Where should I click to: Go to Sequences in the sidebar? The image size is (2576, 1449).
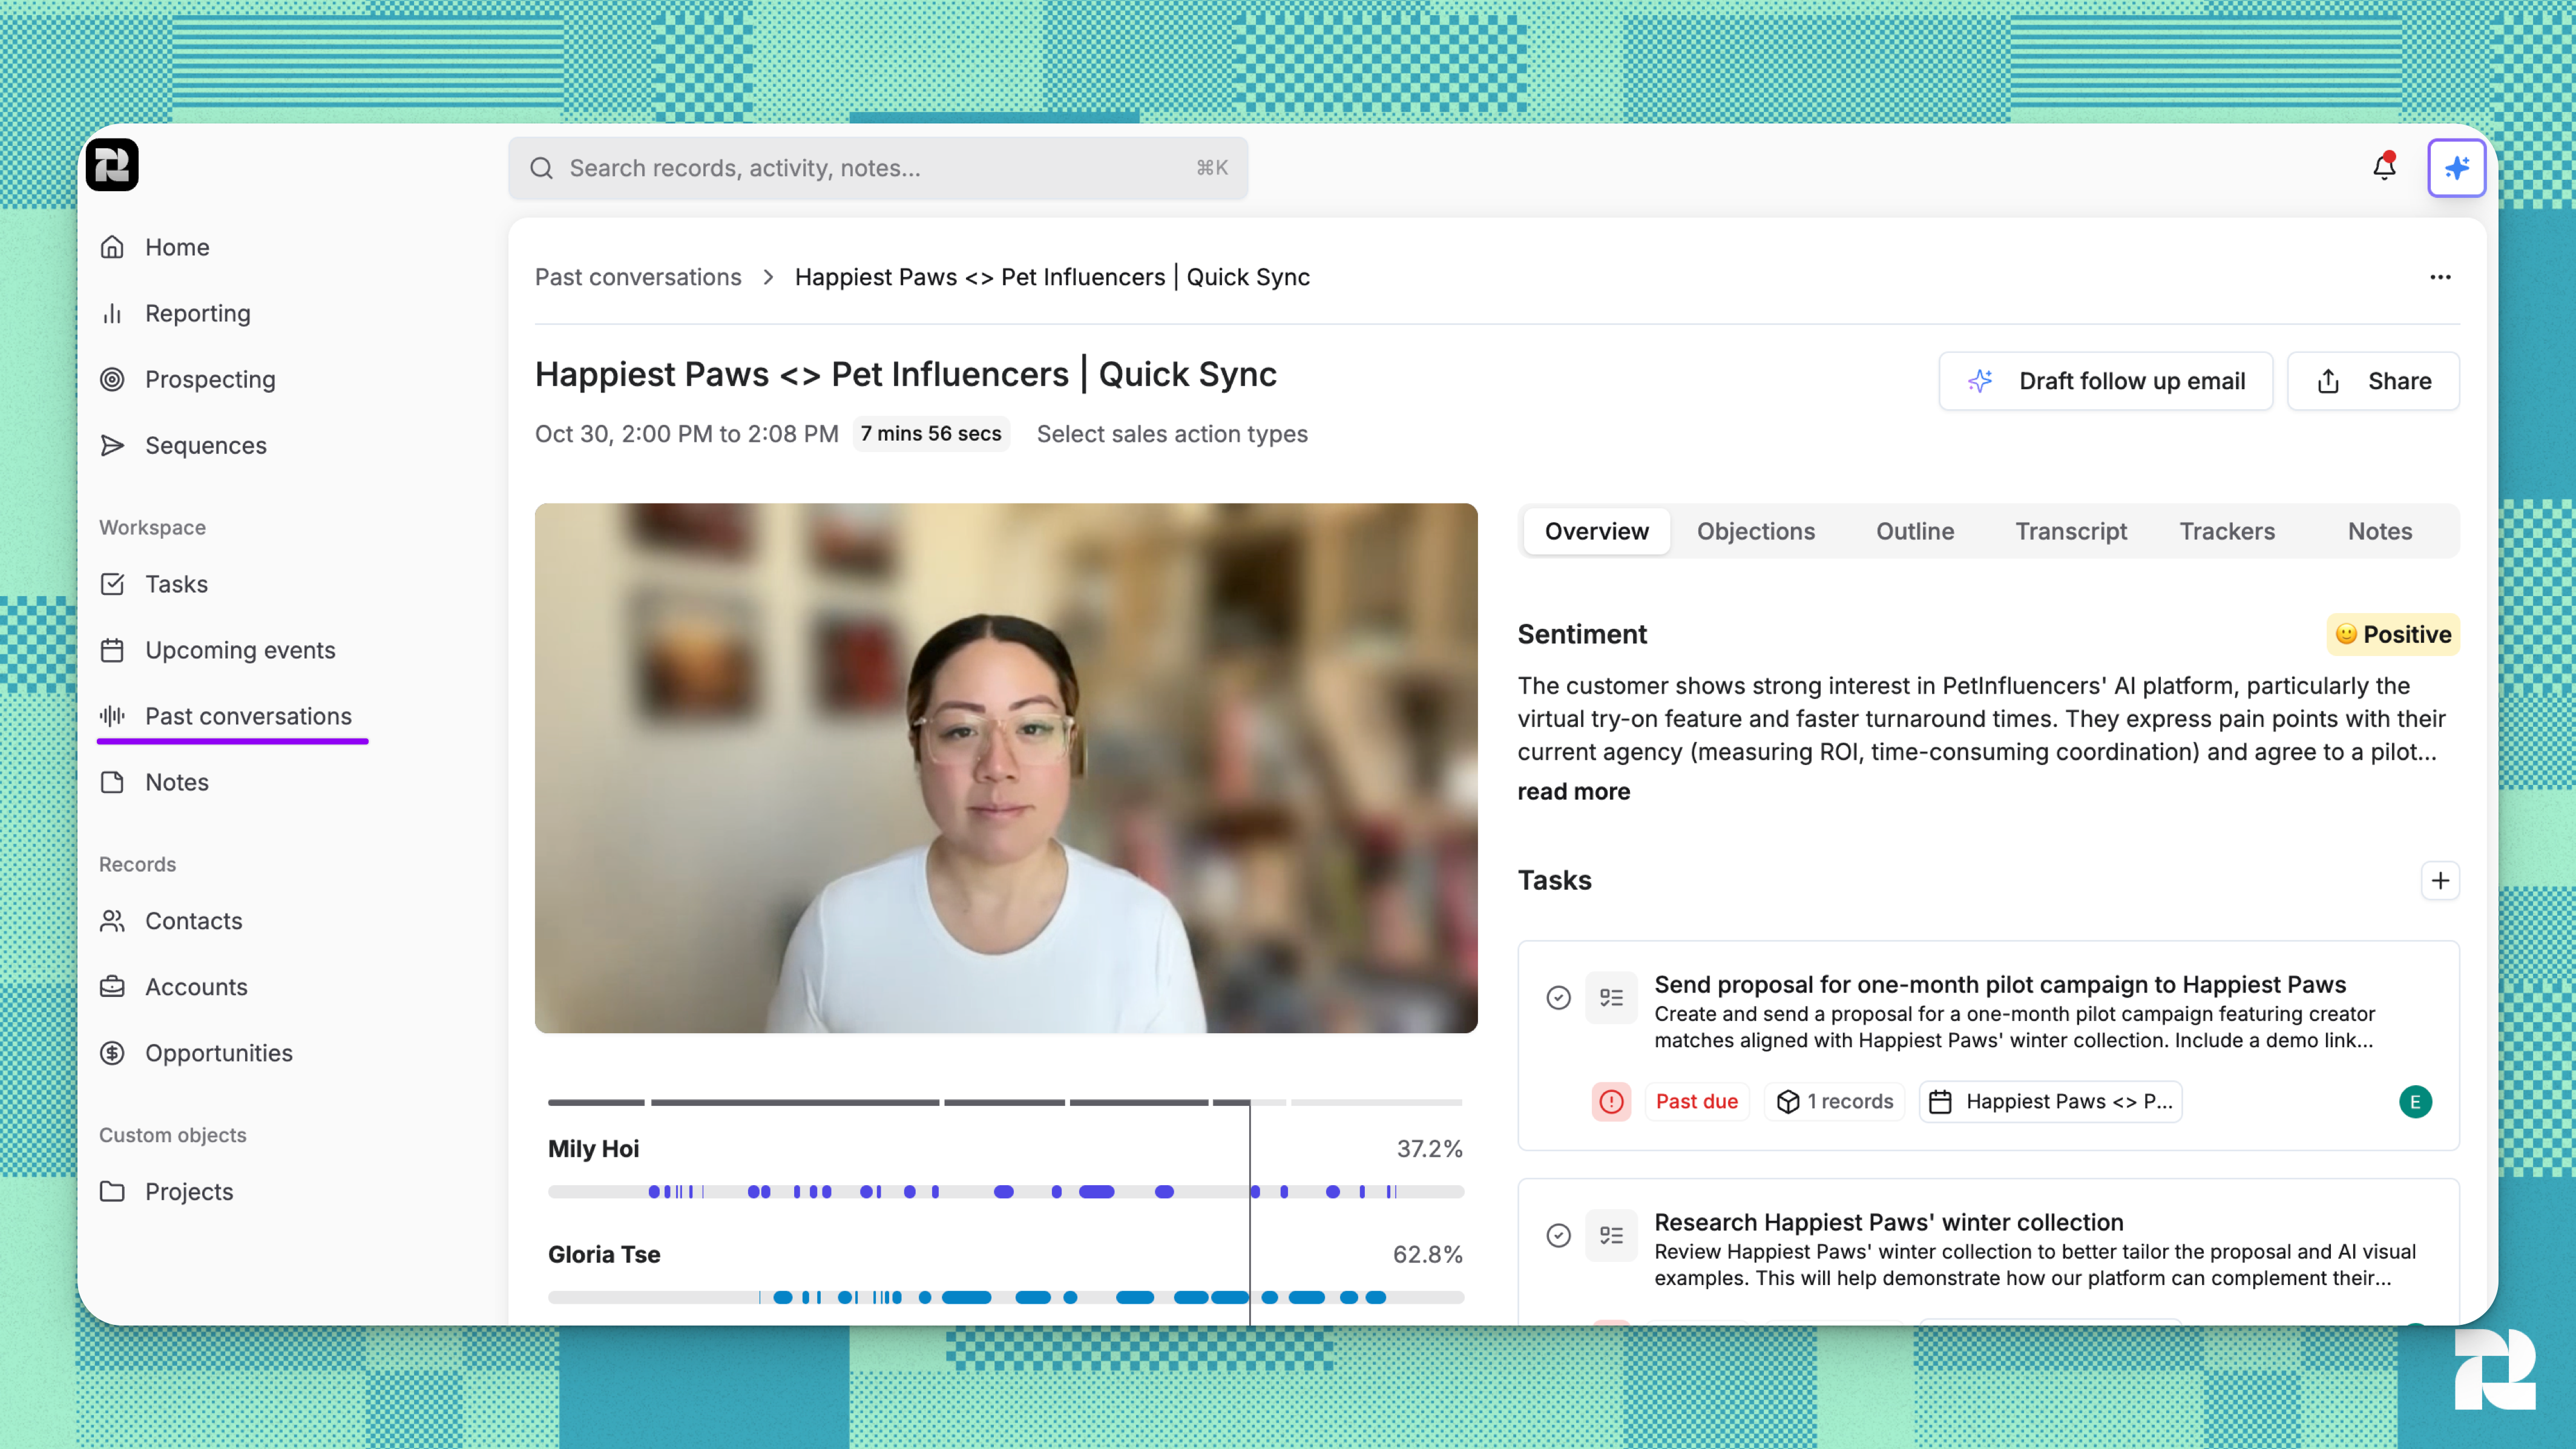pyautogui.click(x=205, y=445)
